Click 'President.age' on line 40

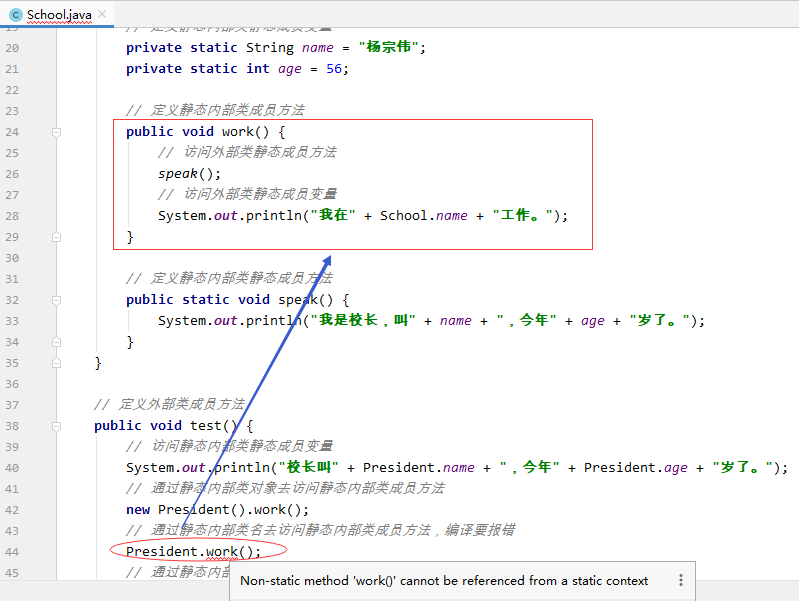pos(635,467)
